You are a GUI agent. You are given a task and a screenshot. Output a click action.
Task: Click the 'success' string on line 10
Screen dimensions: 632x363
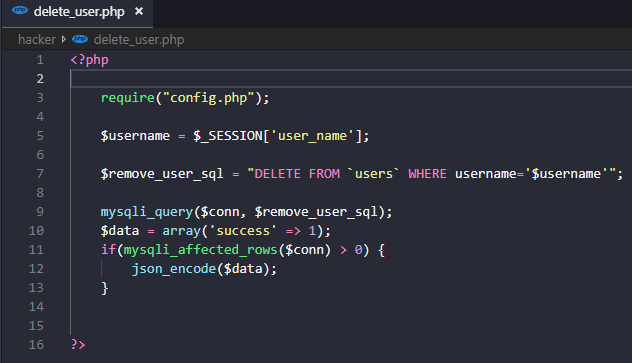[x=243, y=231]
